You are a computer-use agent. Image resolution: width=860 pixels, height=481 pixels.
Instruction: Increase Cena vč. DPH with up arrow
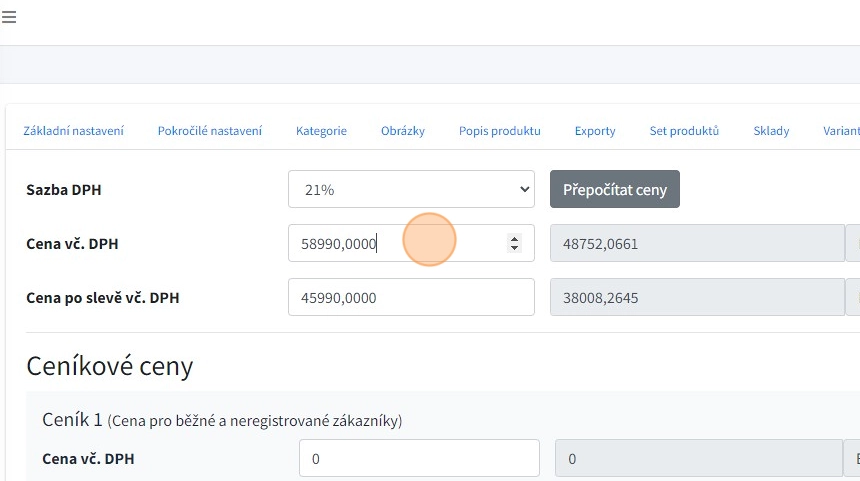(514, 239)
